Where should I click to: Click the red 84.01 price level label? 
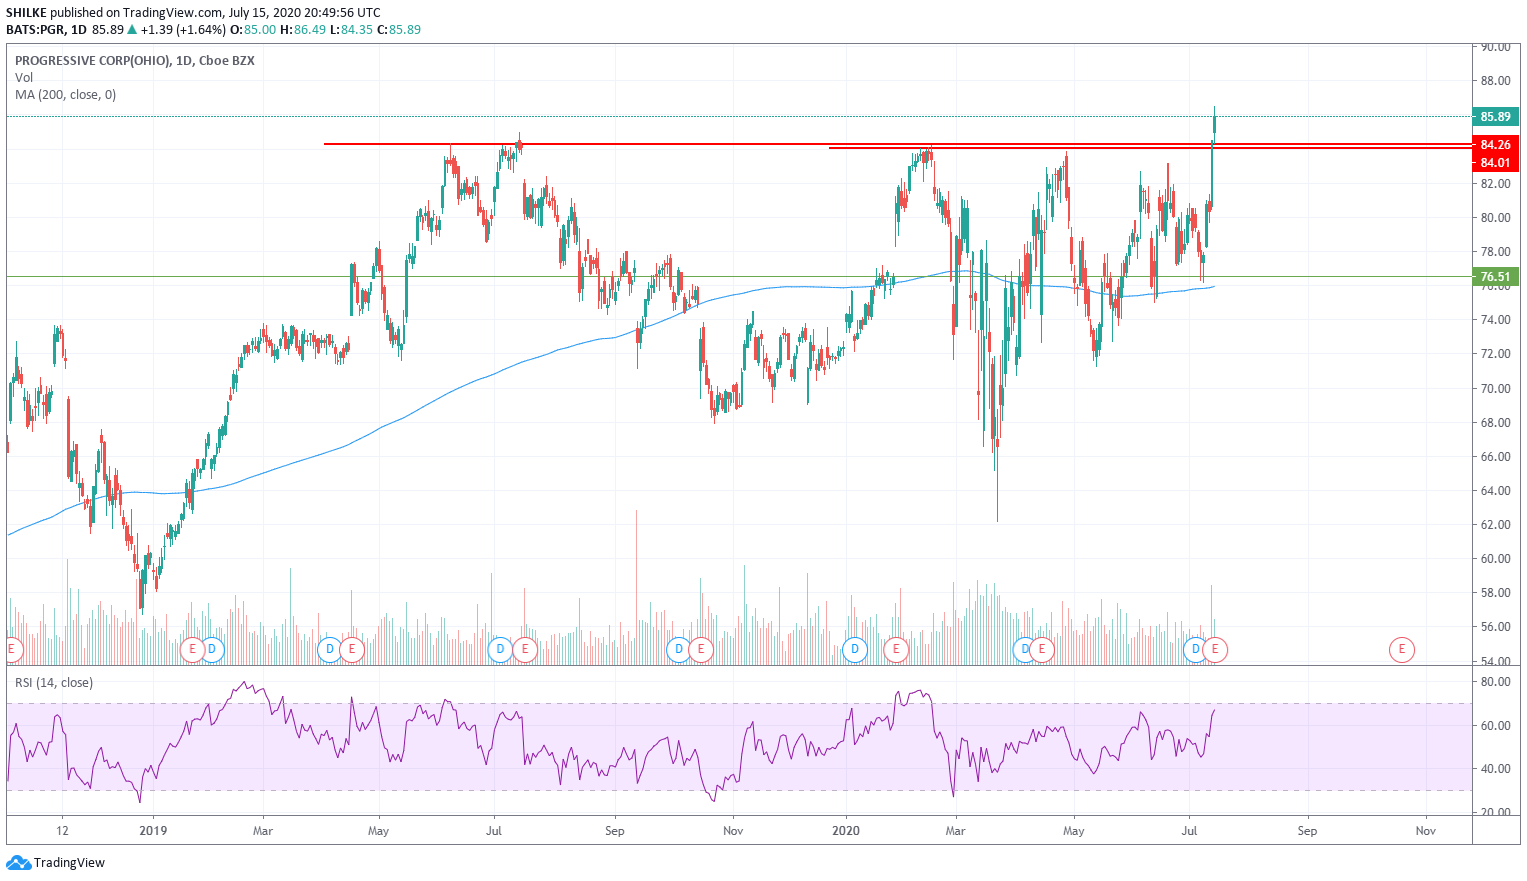click(x=1495, y=163)
